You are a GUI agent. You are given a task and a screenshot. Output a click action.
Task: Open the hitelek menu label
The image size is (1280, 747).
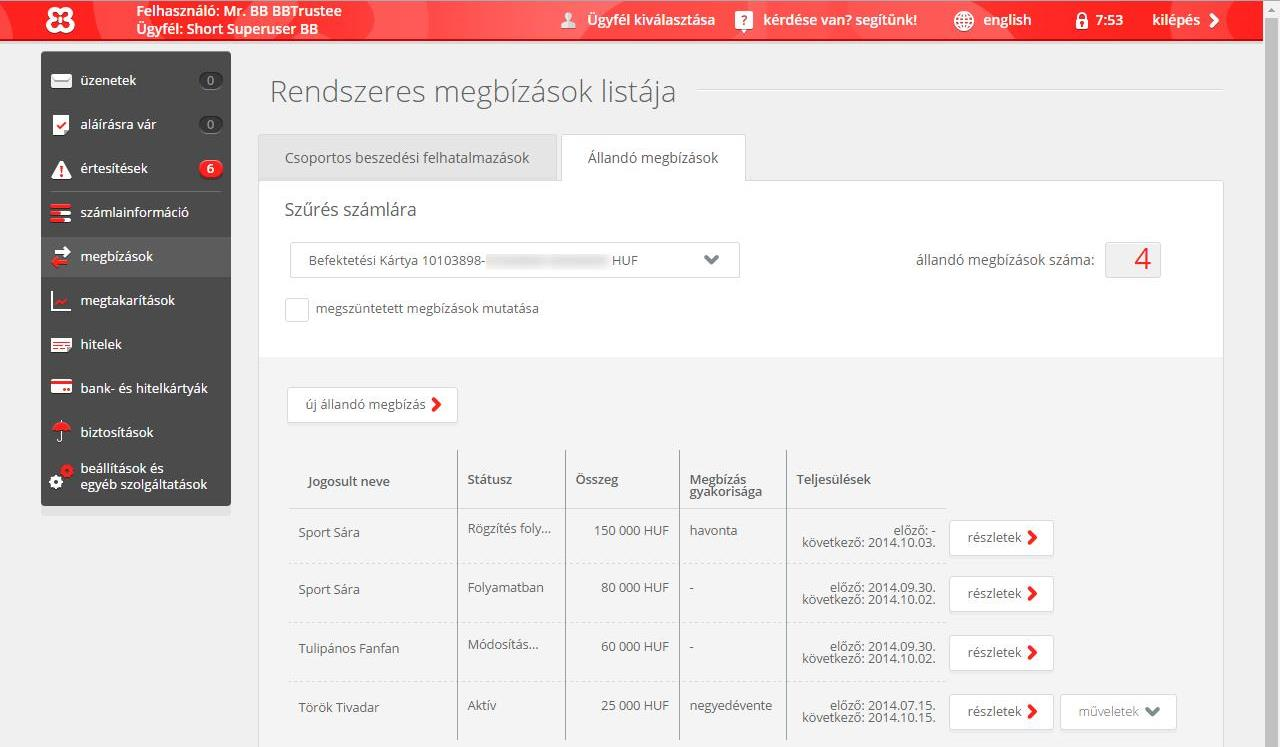click(x=101, y=345)
